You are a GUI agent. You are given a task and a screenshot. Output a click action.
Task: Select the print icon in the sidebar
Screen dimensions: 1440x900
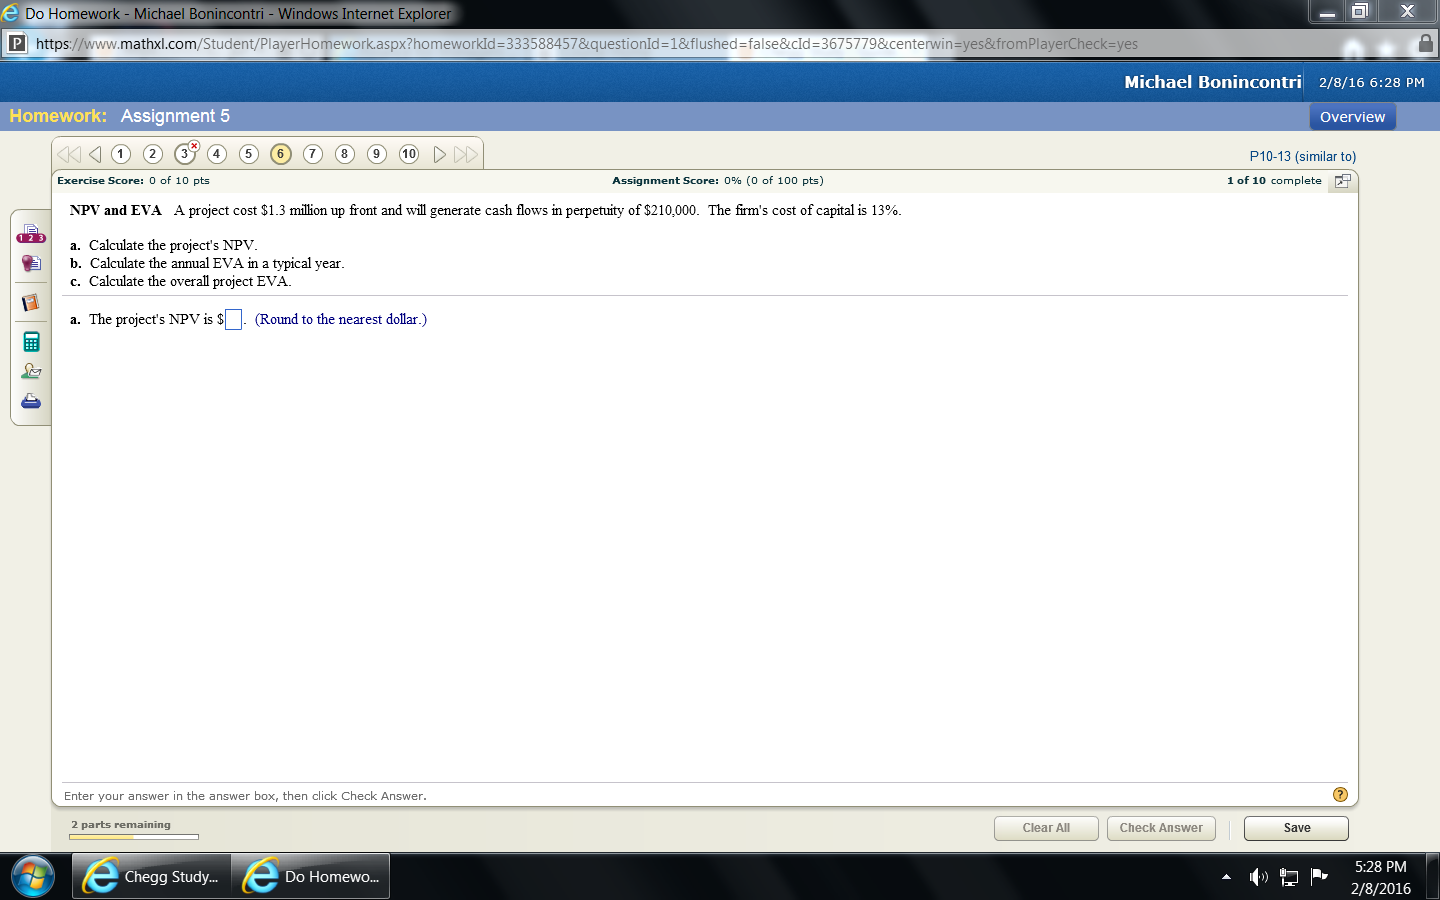click(30, 401)
